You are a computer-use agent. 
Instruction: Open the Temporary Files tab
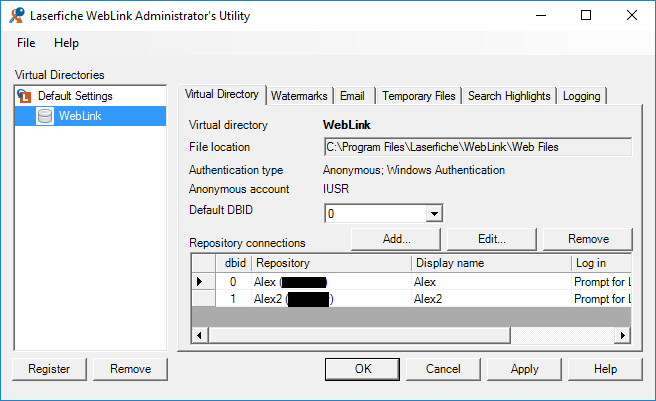[x=418, y=96]
